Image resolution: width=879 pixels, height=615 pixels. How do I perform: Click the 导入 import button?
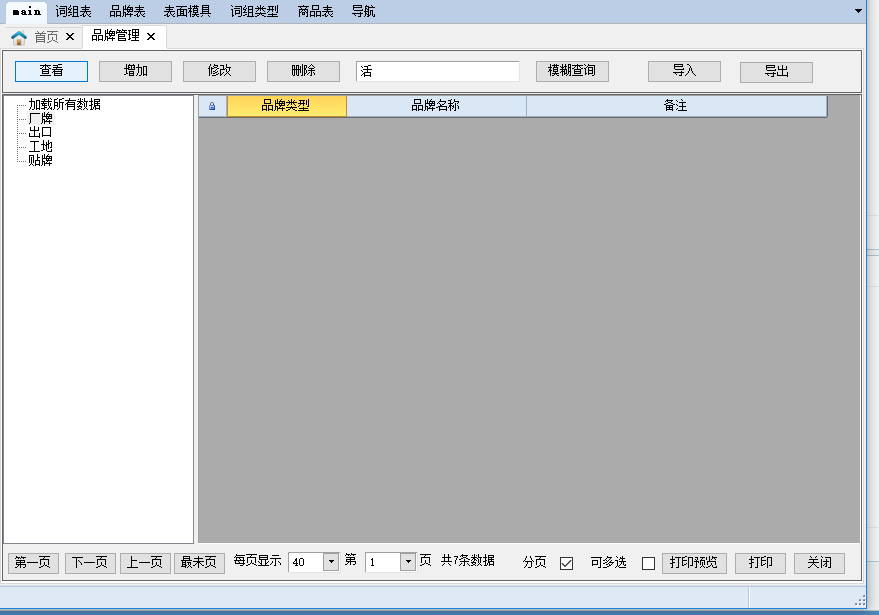tap(684, 71)
